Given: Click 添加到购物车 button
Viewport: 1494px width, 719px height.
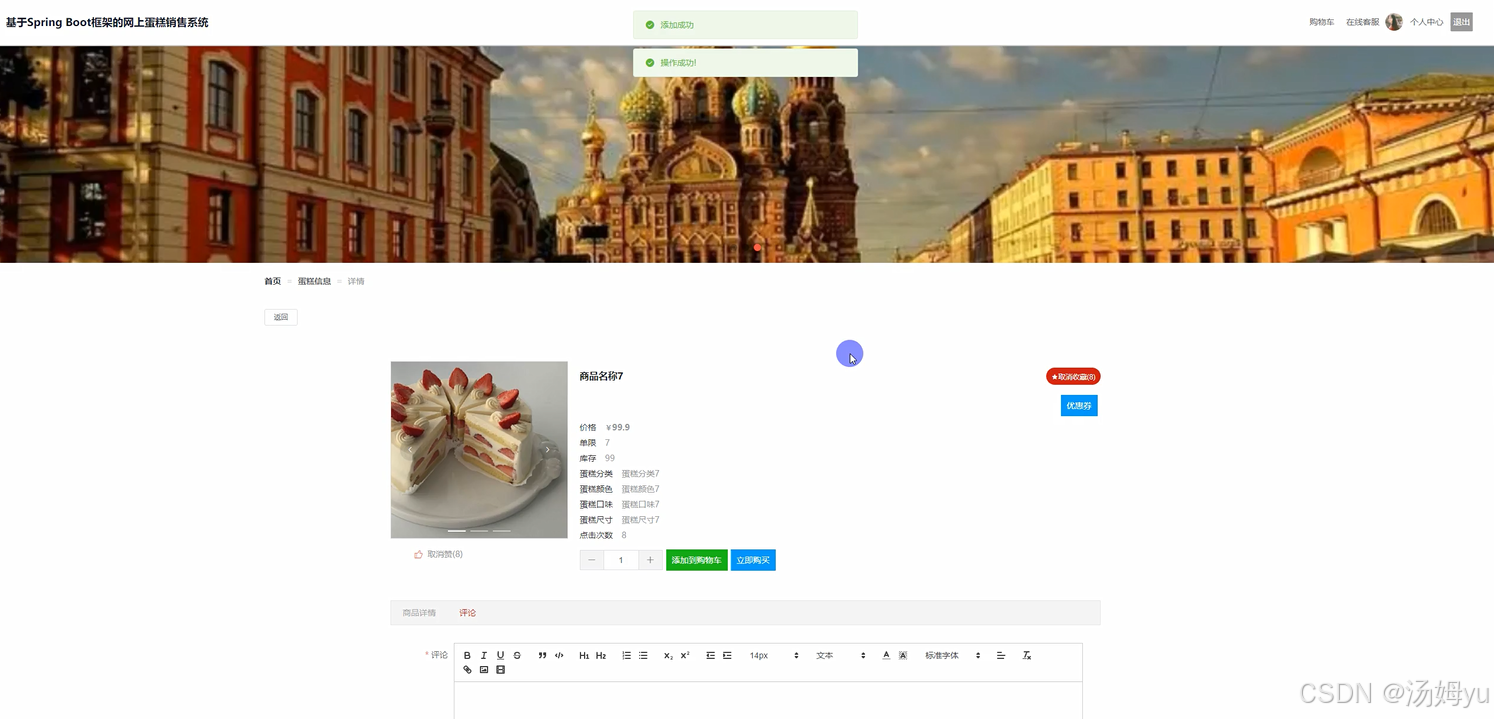Looking at the screenshot, I should click(x=697, y=560).
